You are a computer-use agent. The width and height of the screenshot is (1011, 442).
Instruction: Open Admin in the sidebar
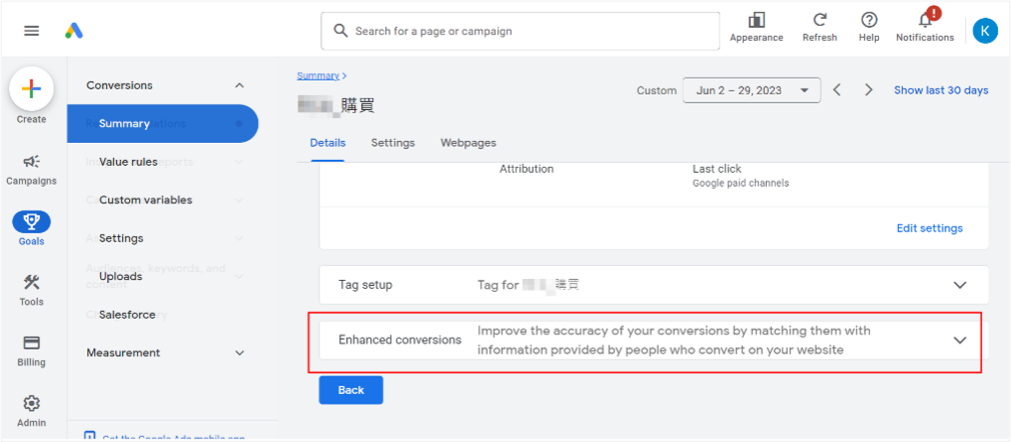point(32,411)
